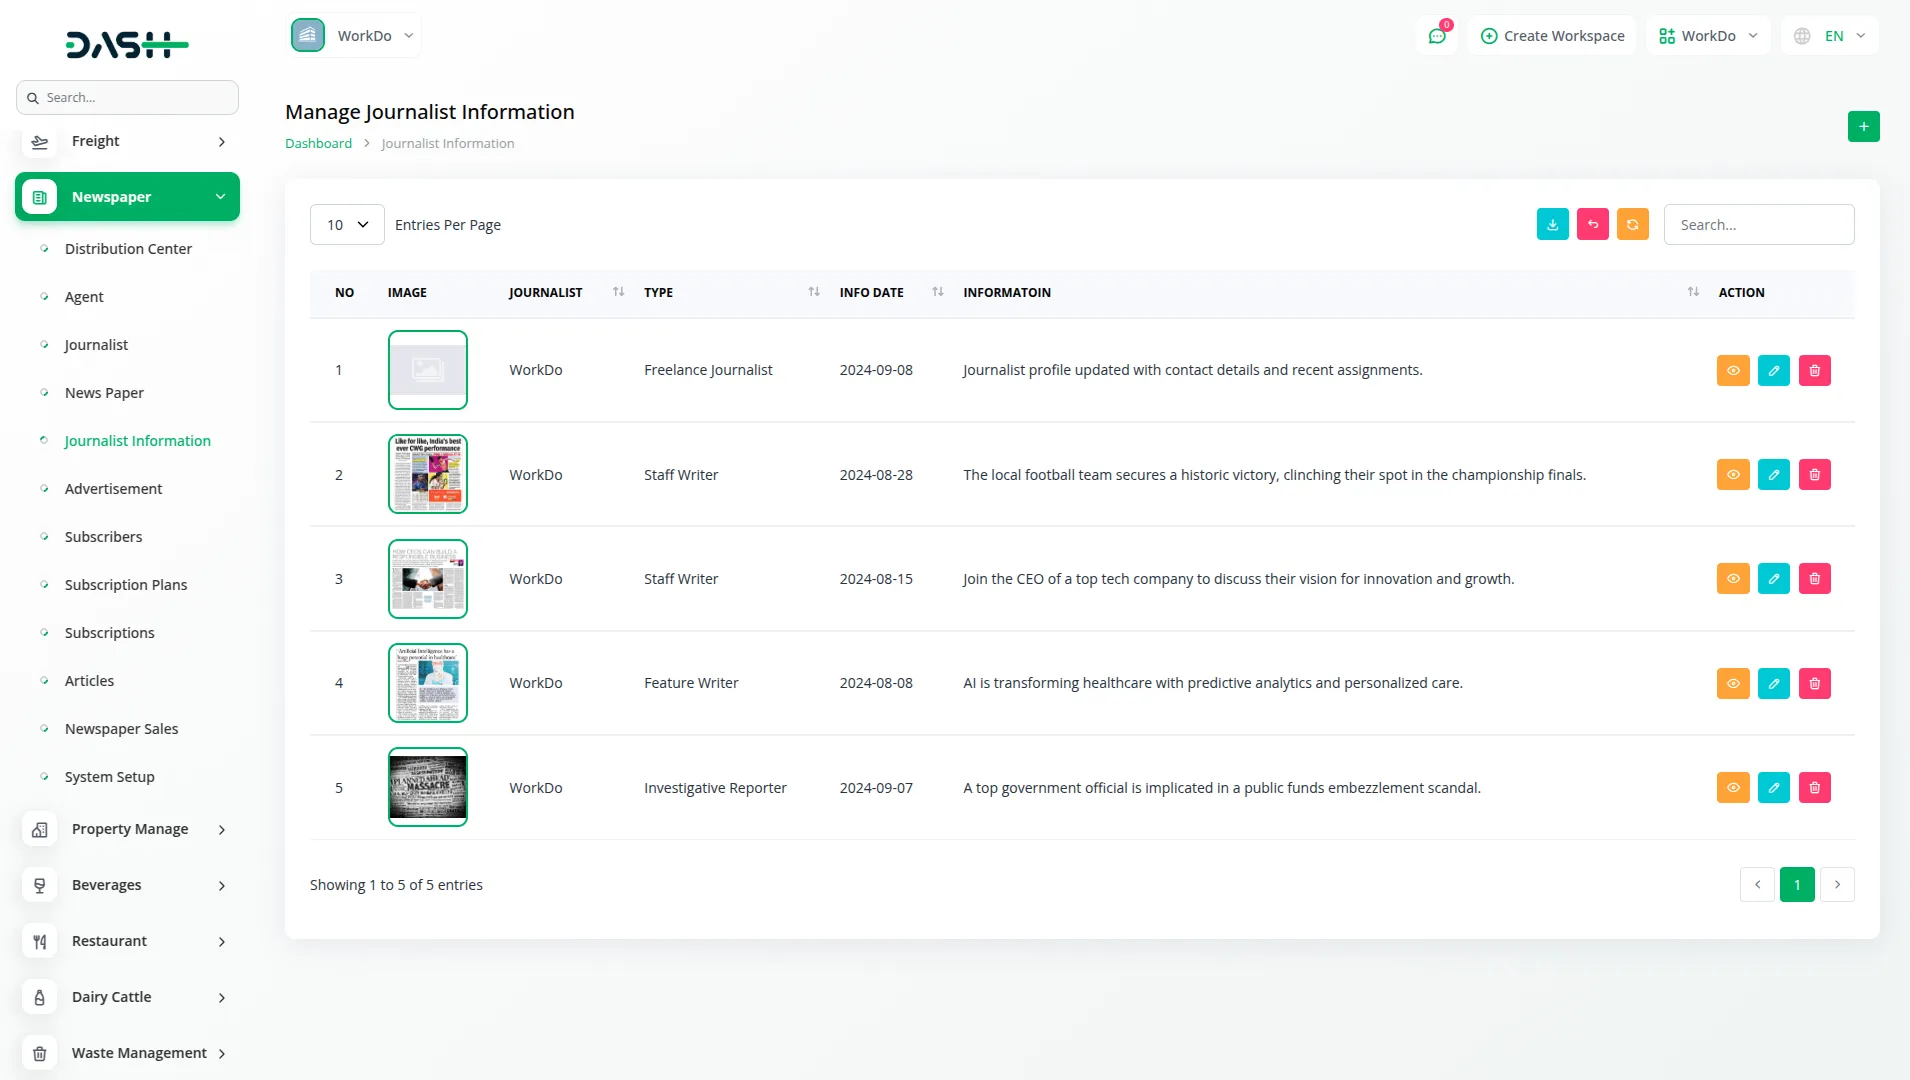Open the Advertisement menu item

click(x=113, y=489)
